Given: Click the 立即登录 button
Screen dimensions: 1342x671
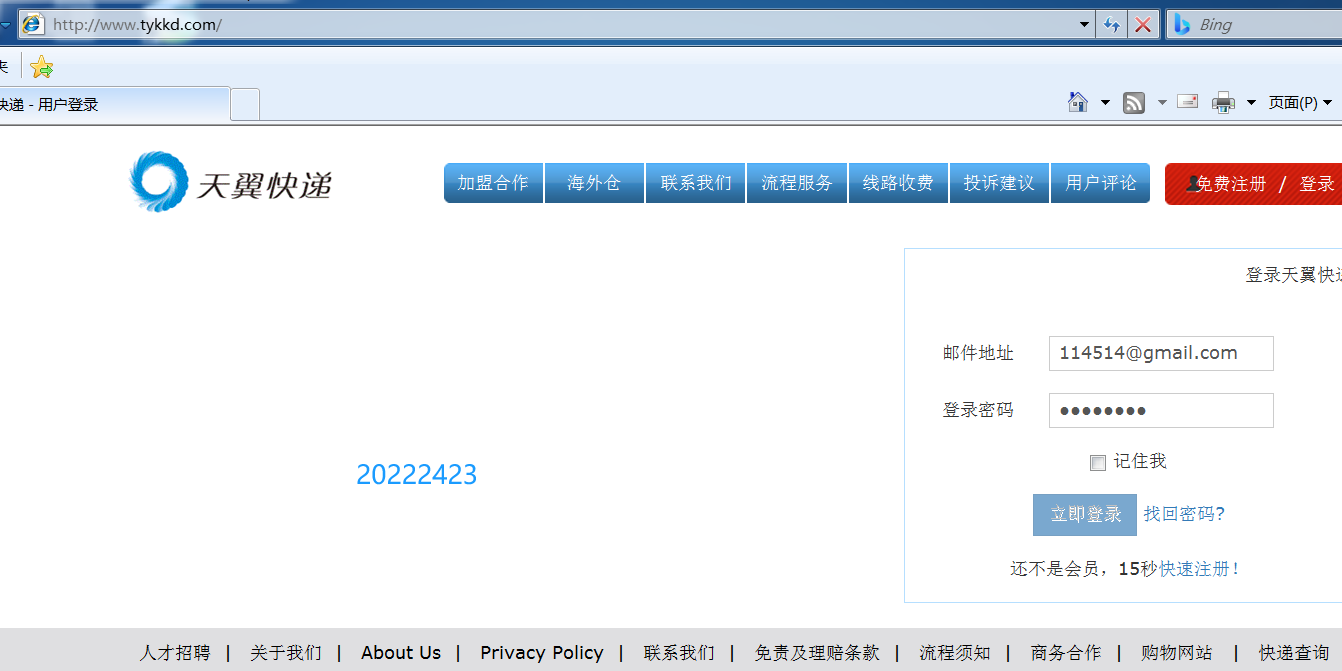Looking at the screenshot, I should pos(1085,514).
